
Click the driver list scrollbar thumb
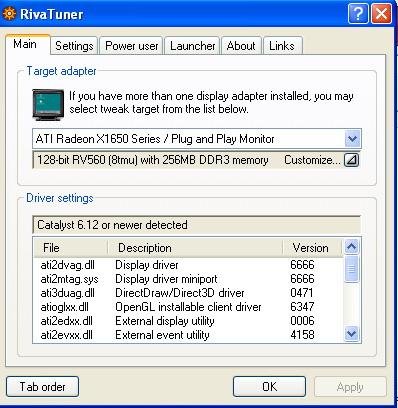point(352,269)
